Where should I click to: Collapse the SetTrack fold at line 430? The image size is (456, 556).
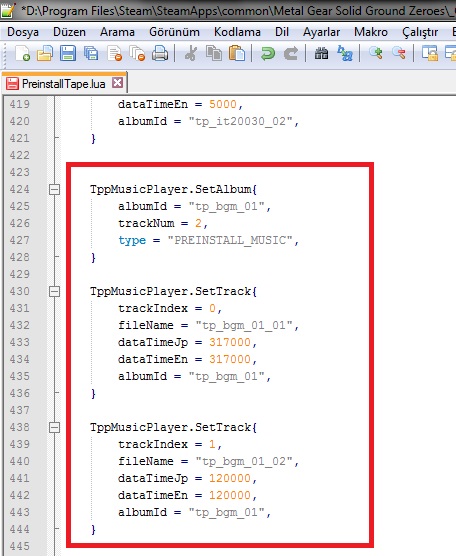54,291
